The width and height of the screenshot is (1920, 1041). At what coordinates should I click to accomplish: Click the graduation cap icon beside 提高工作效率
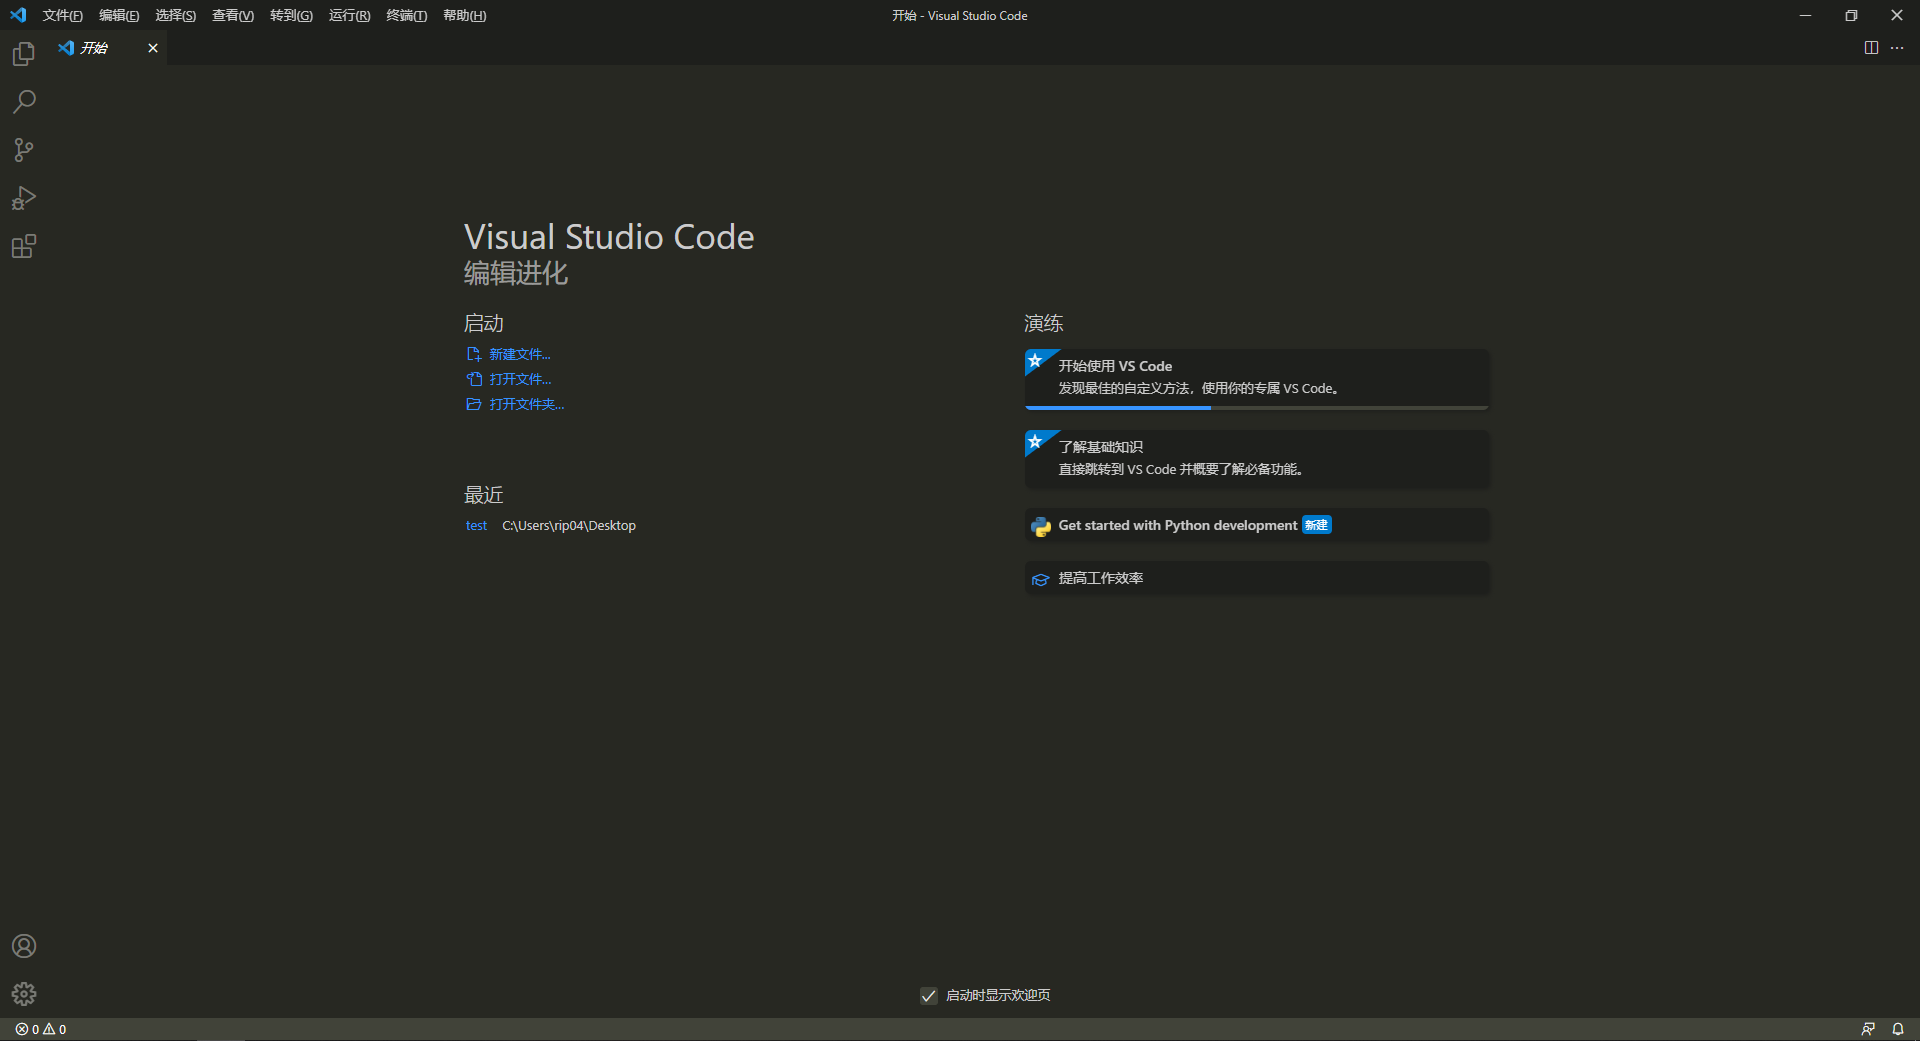click(1041, 579)
